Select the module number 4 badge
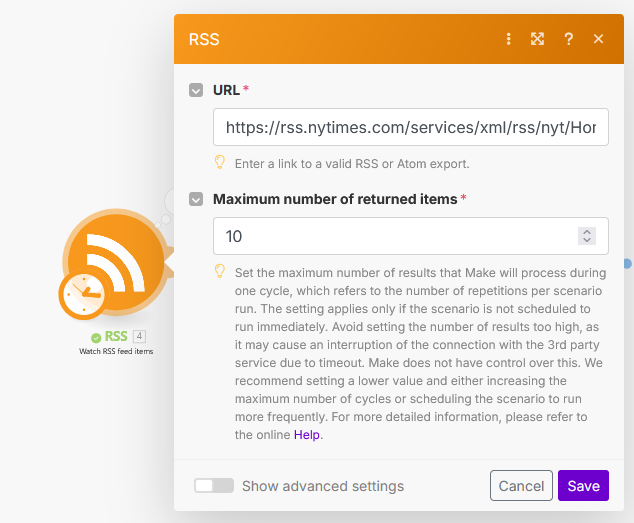Screen dimensions: 634x523 tap(139, 336)
